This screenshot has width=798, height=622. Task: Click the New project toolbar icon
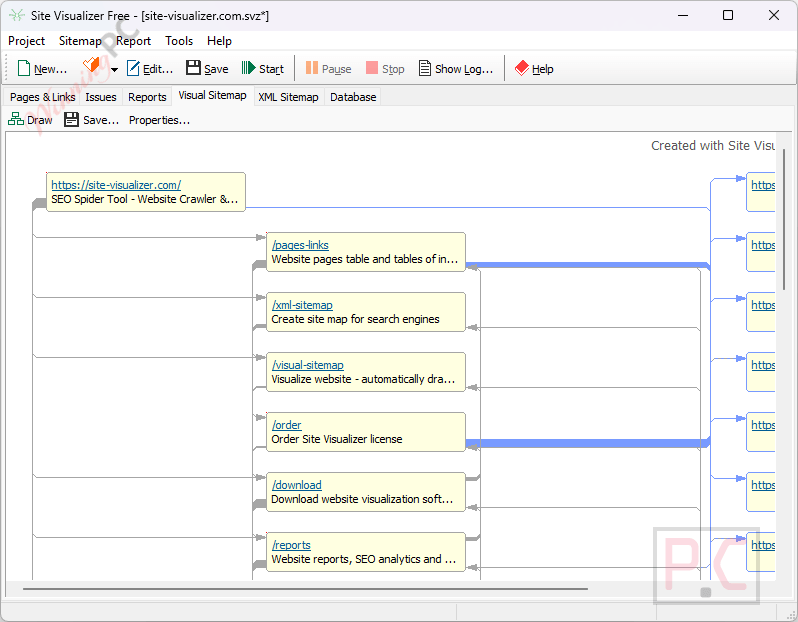click(x=23, y=68)
